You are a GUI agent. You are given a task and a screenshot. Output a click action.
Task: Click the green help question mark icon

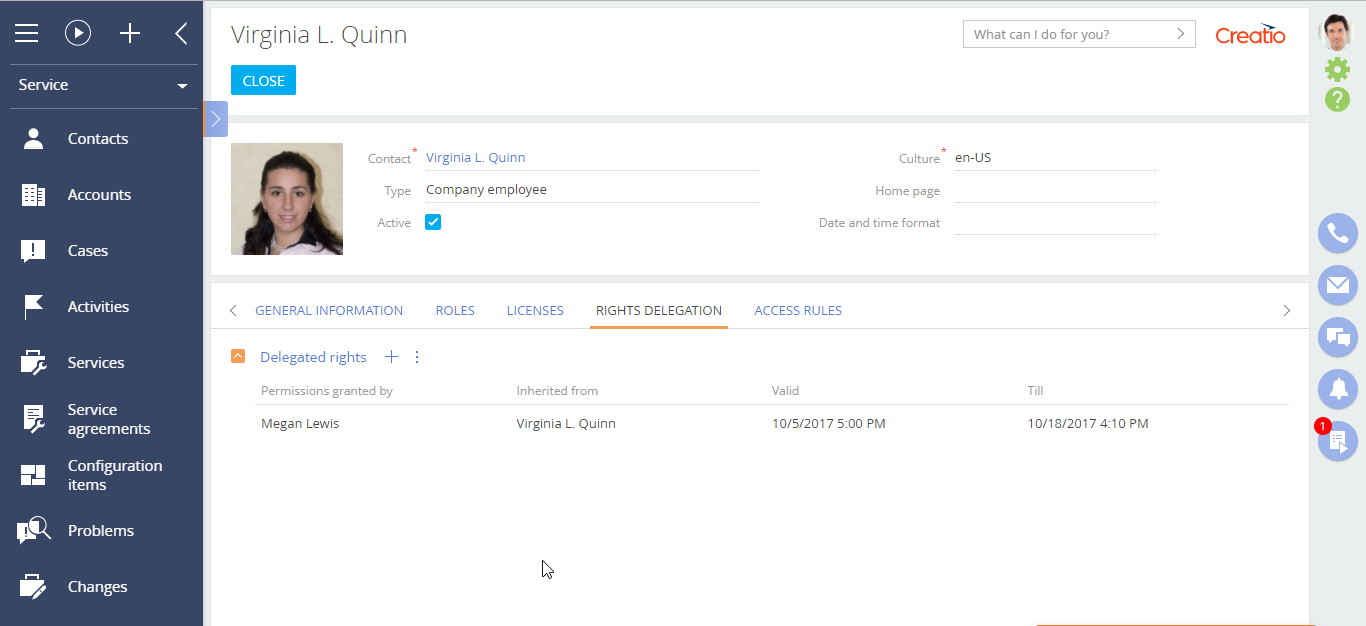(1337, 99)
